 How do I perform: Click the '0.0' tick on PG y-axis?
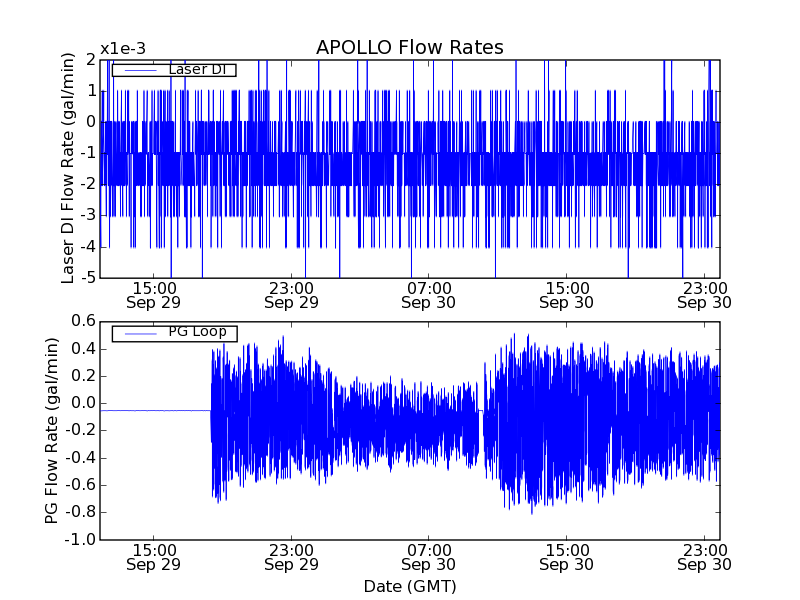coord(84,403)
